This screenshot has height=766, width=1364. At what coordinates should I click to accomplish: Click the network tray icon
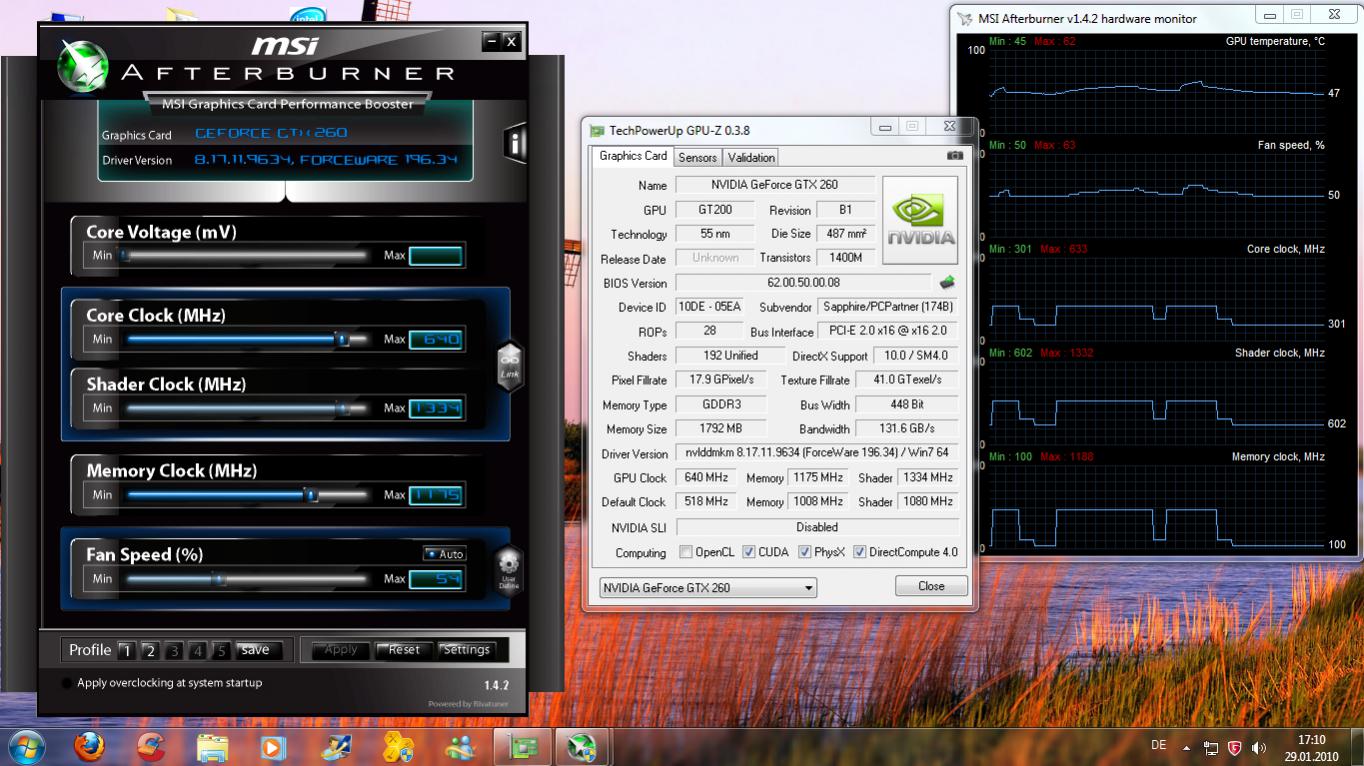click(x=1211, y=747)
